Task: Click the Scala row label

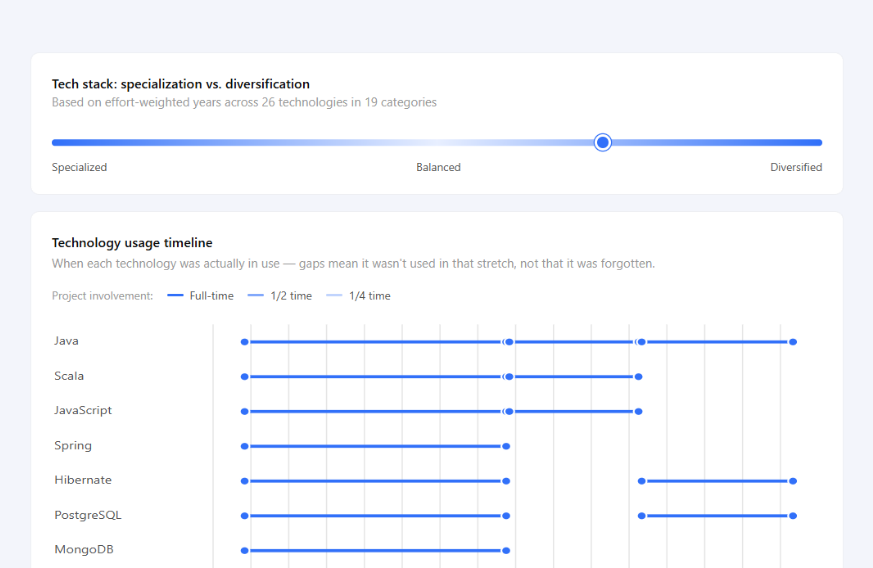Action: click(x=69, y=376)
